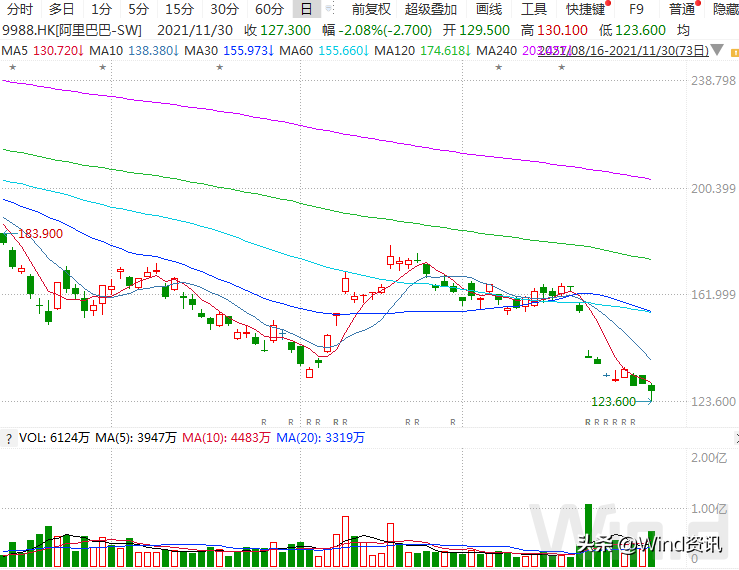The width and height of the screenshot is (739, 570).
Task: Click the 2.00亿 volume axis label
Action: coord(709,458)
